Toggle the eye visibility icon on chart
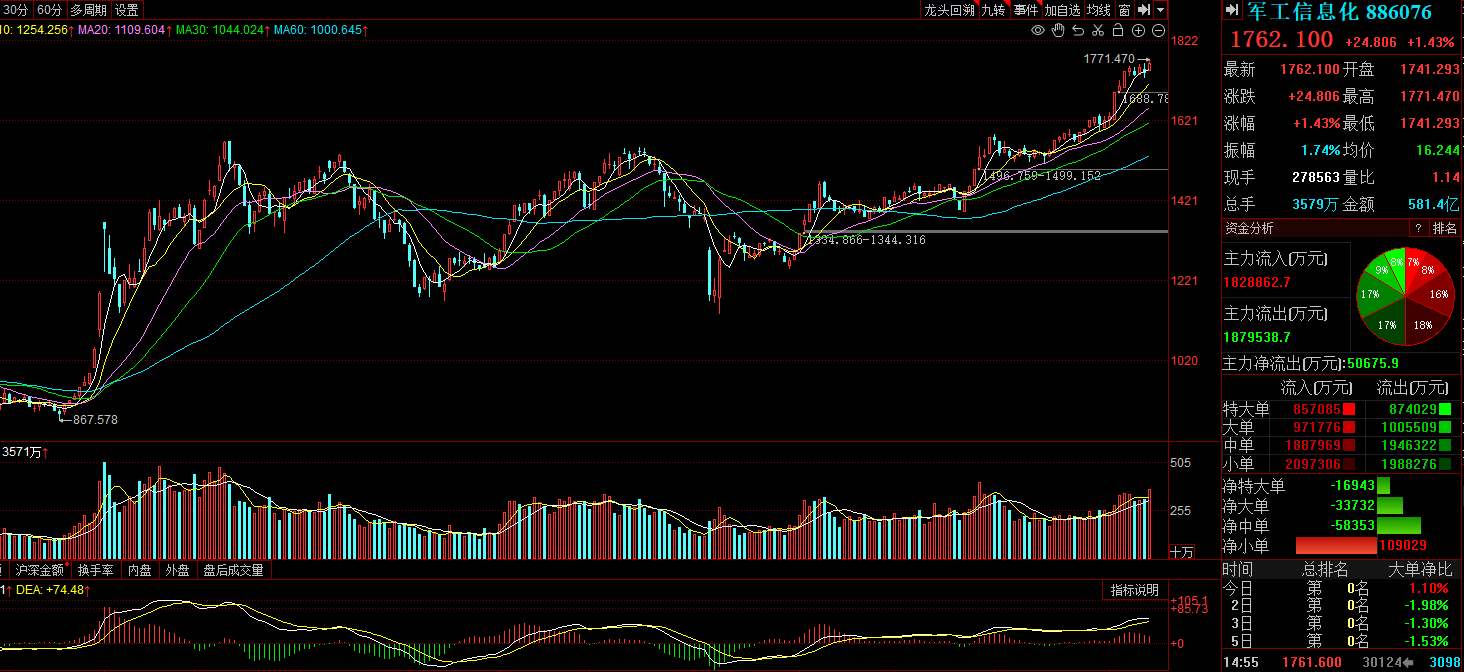1464x672 pixels. tap(1038, 31)
